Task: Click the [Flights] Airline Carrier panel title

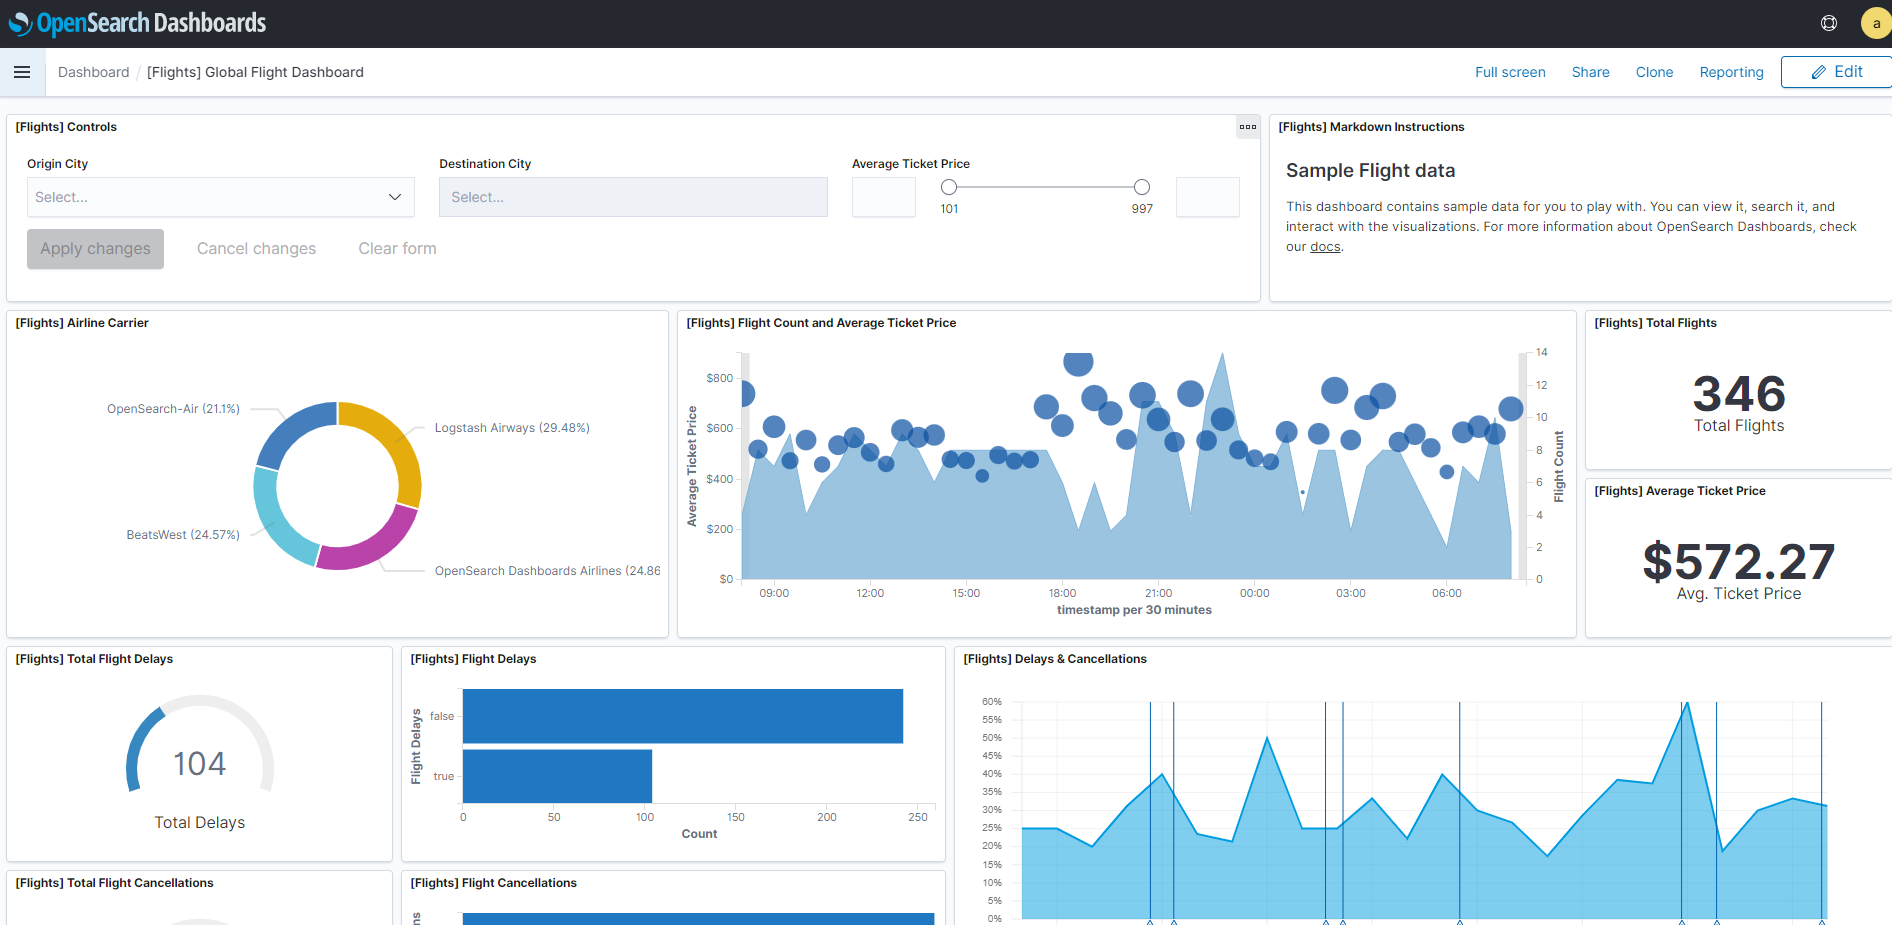Action: click(82, 323)
